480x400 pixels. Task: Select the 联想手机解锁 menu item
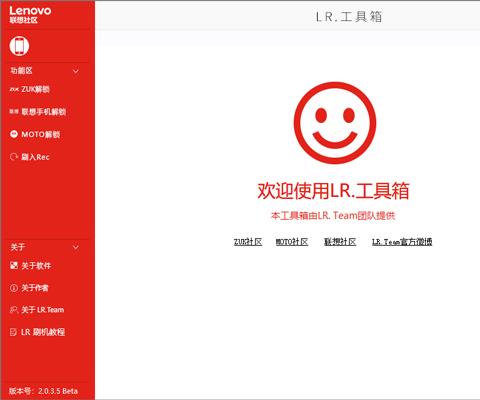[44, 112]
